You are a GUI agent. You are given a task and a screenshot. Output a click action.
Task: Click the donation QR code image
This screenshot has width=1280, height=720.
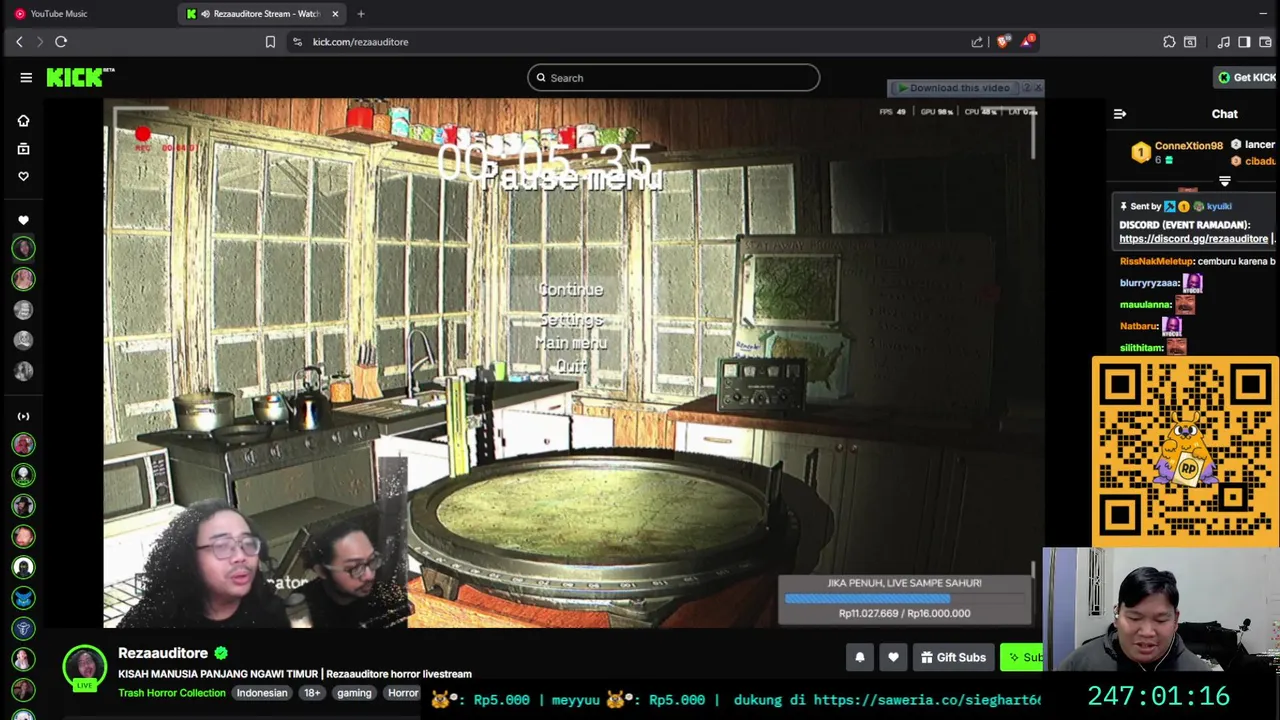pyautogui.click(x=1185, y=452)
